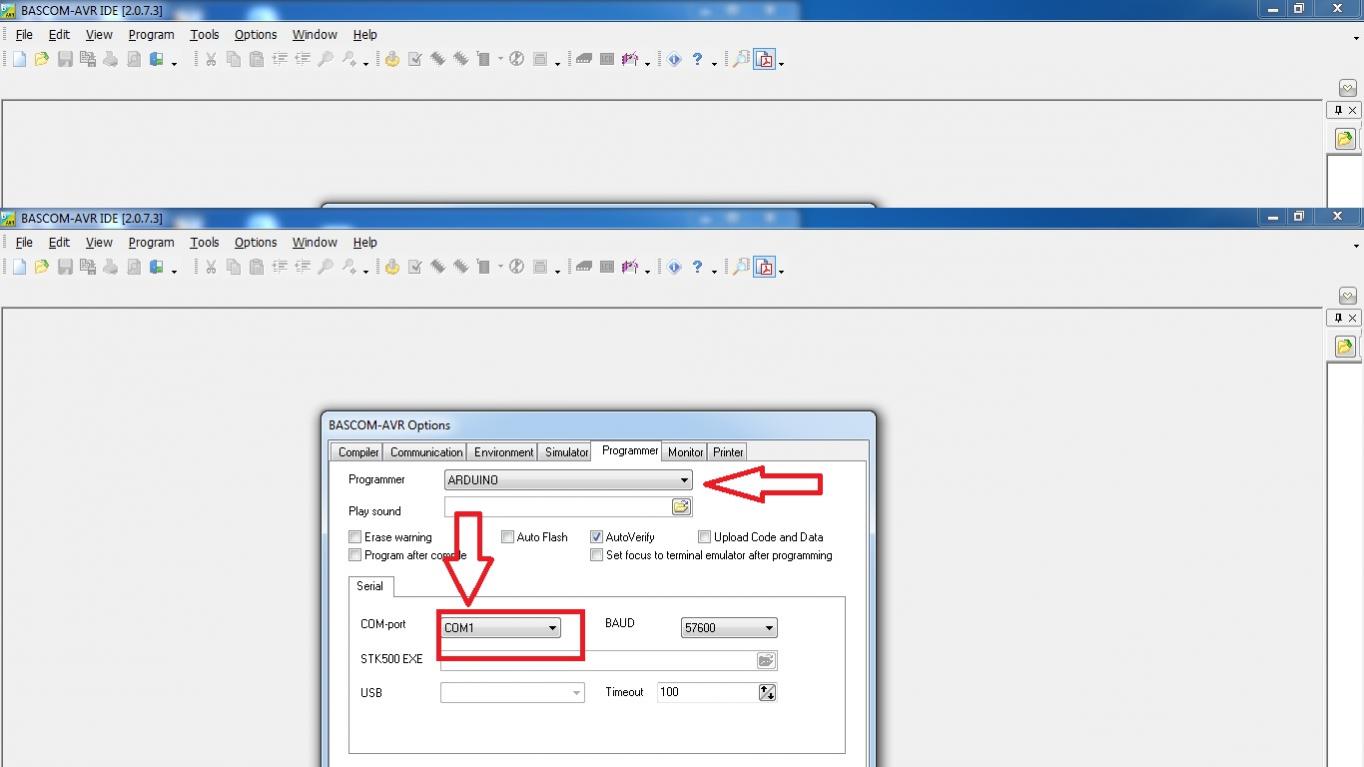Image resolution: width=1364 pixels, height=767 pixels.
Task: Enable Upload Code and Data option
Action: pyautogui.click(x=705, y=537)
